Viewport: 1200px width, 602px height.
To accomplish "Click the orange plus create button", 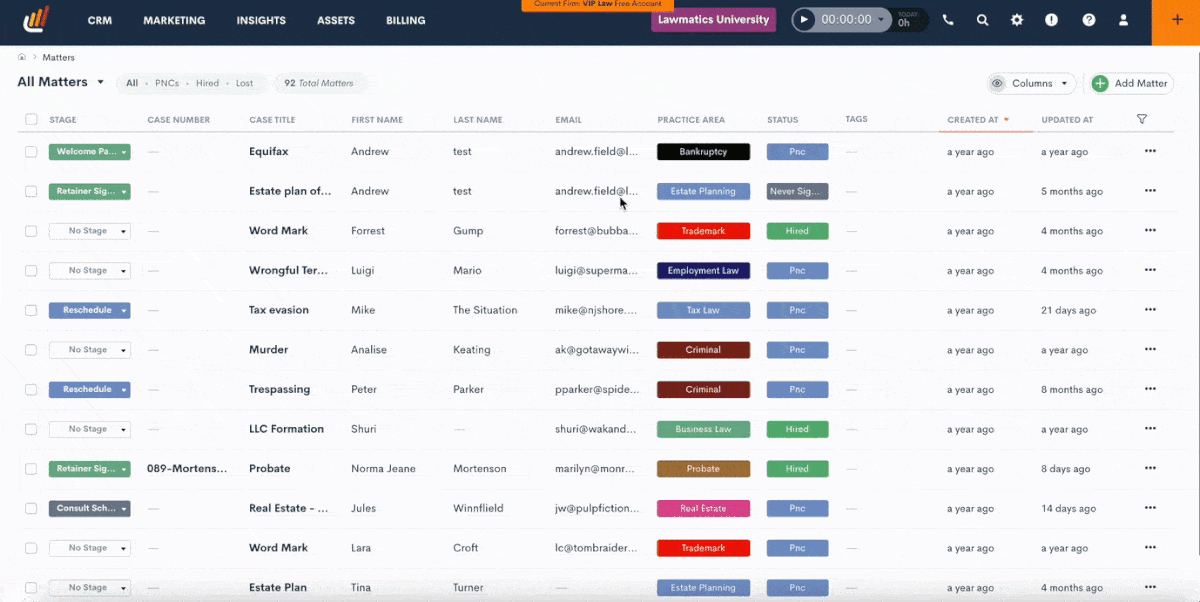I will tap(1176, 20).
